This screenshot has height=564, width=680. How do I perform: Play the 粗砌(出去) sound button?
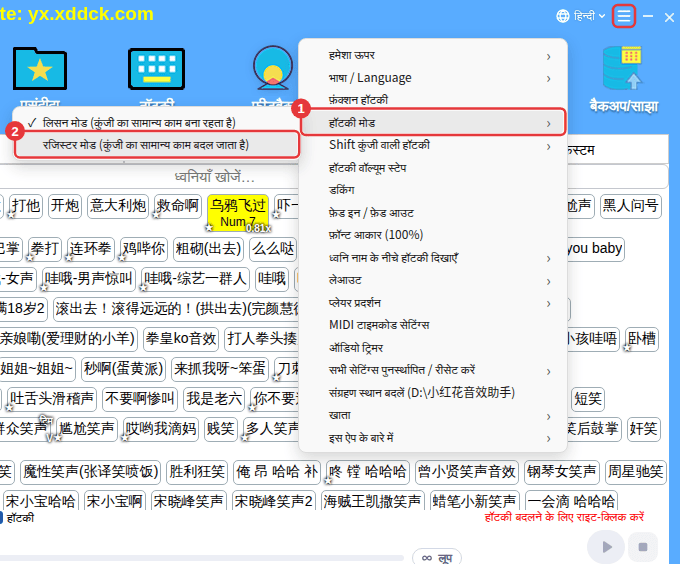(x=209, y=249)
